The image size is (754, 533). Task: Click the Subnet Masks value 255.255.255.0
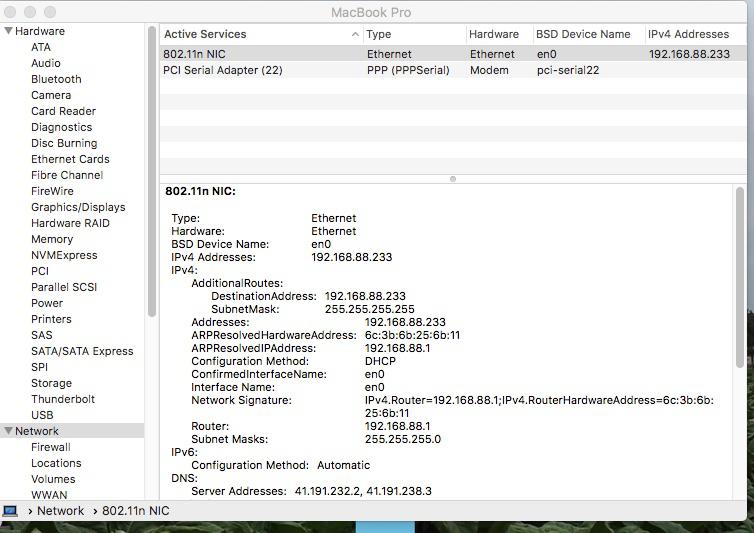(x=402, y=439)
